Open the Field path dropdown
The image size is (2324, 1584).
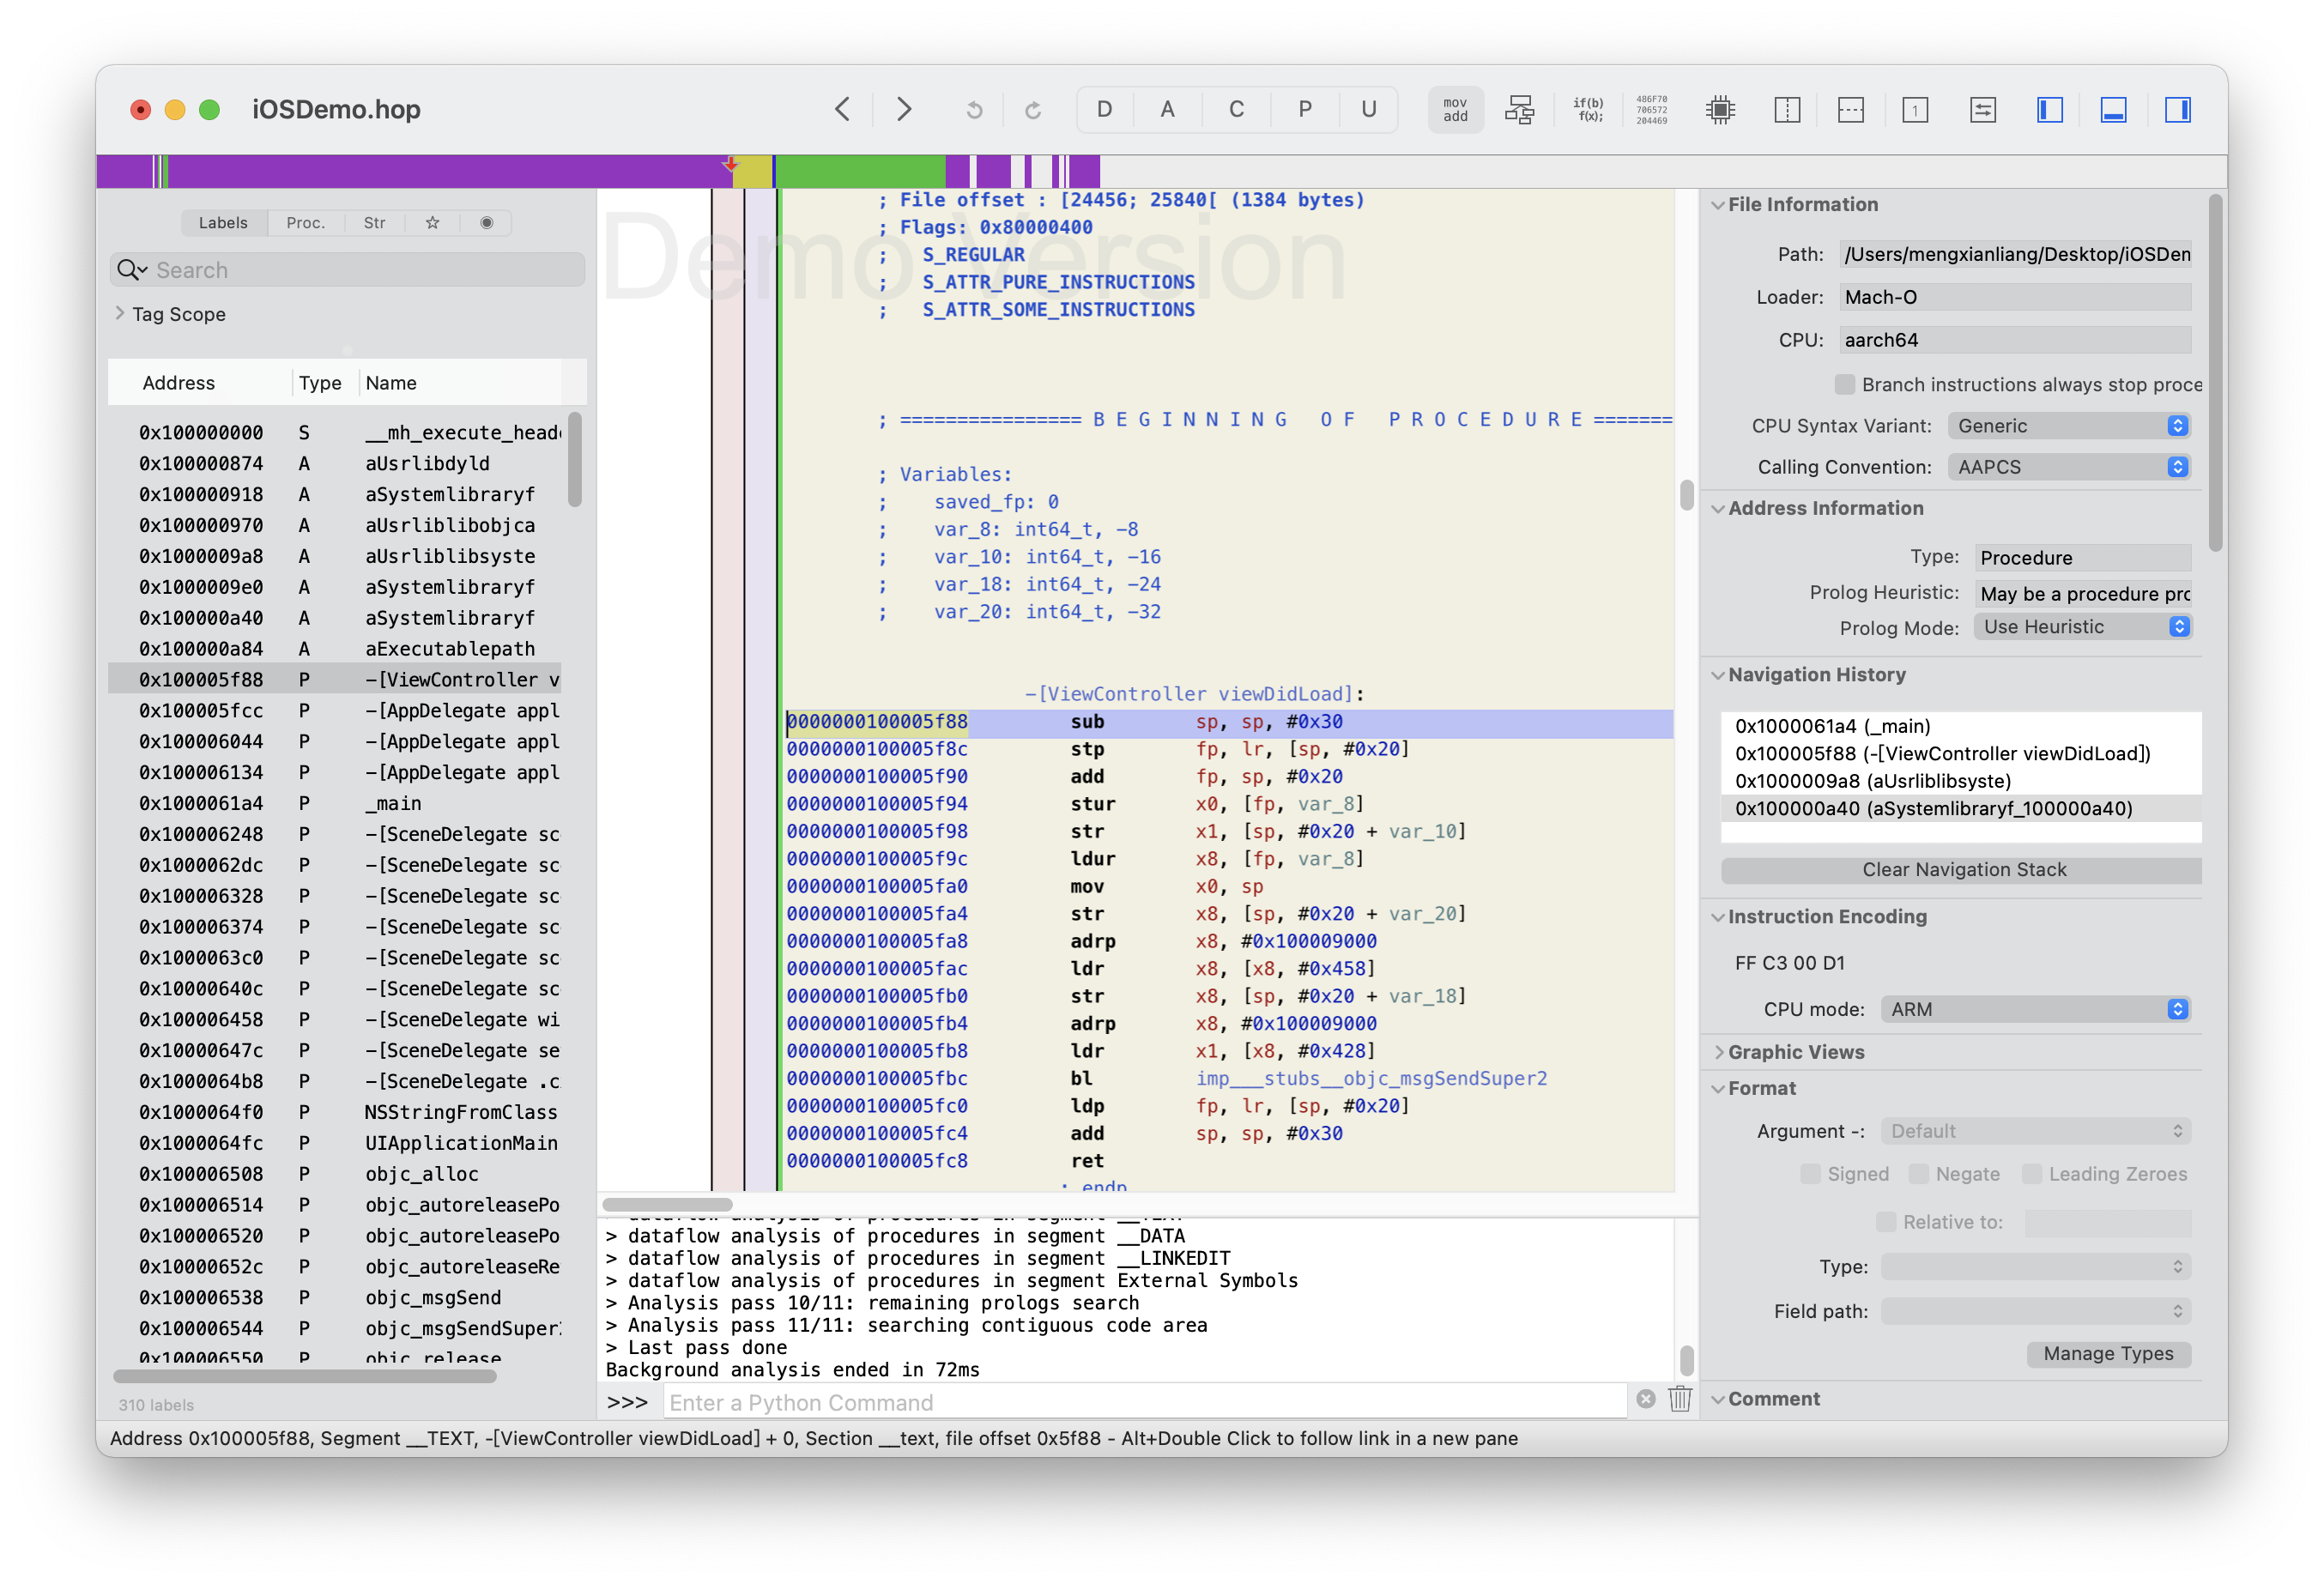tap(2035, 1311)
